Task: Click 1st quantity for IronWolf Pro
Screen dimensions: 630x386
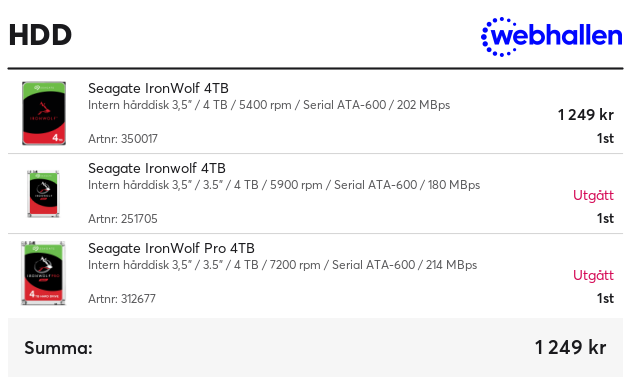Action: (605, 298)
